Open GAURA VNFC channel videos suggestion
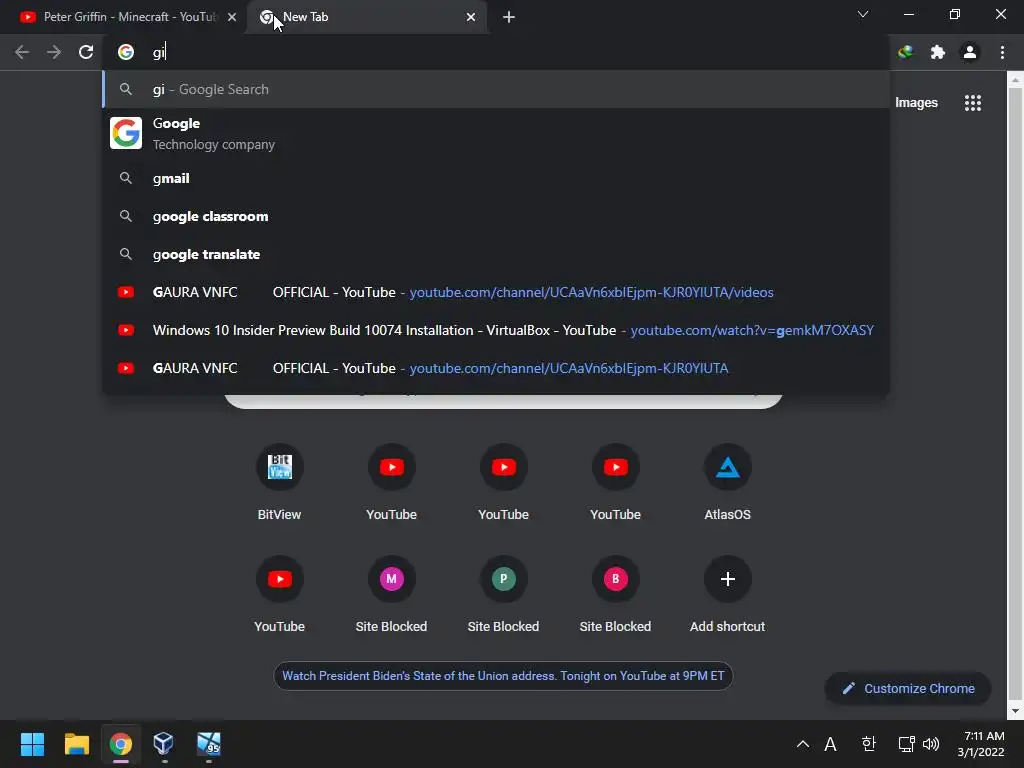The height and width of the screenshot is (768, 1024). [x=496, y=292]
